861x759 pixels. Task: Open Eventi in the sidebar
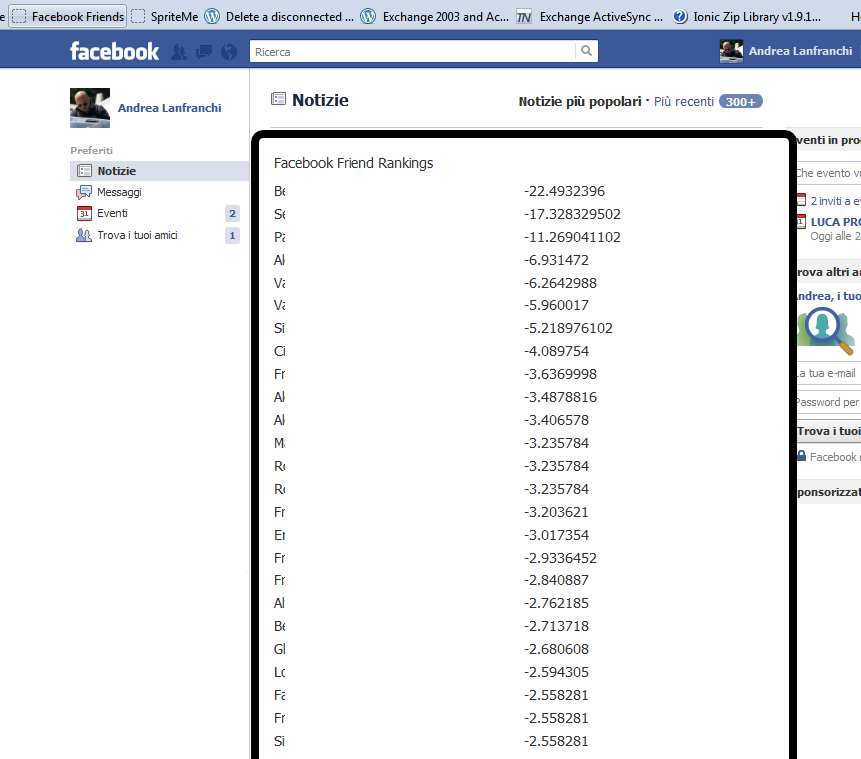pos(113,213)
